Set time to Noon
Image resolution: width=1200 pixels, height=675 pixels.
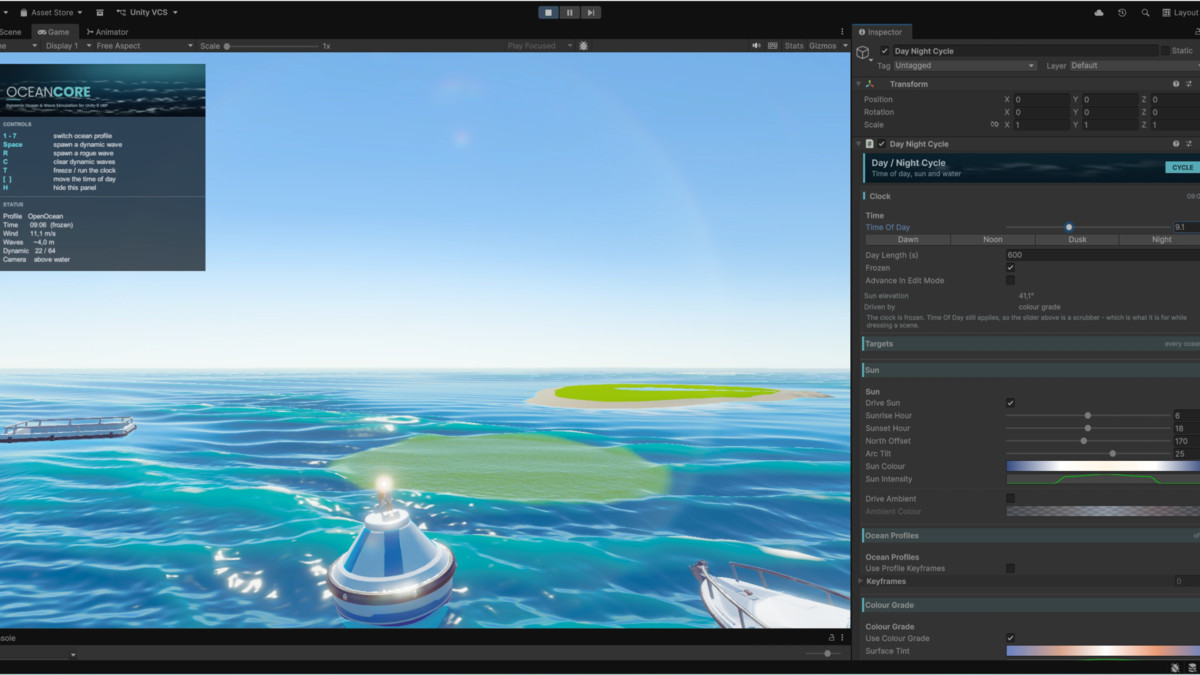pyautogui.click(x=993, y=240)
